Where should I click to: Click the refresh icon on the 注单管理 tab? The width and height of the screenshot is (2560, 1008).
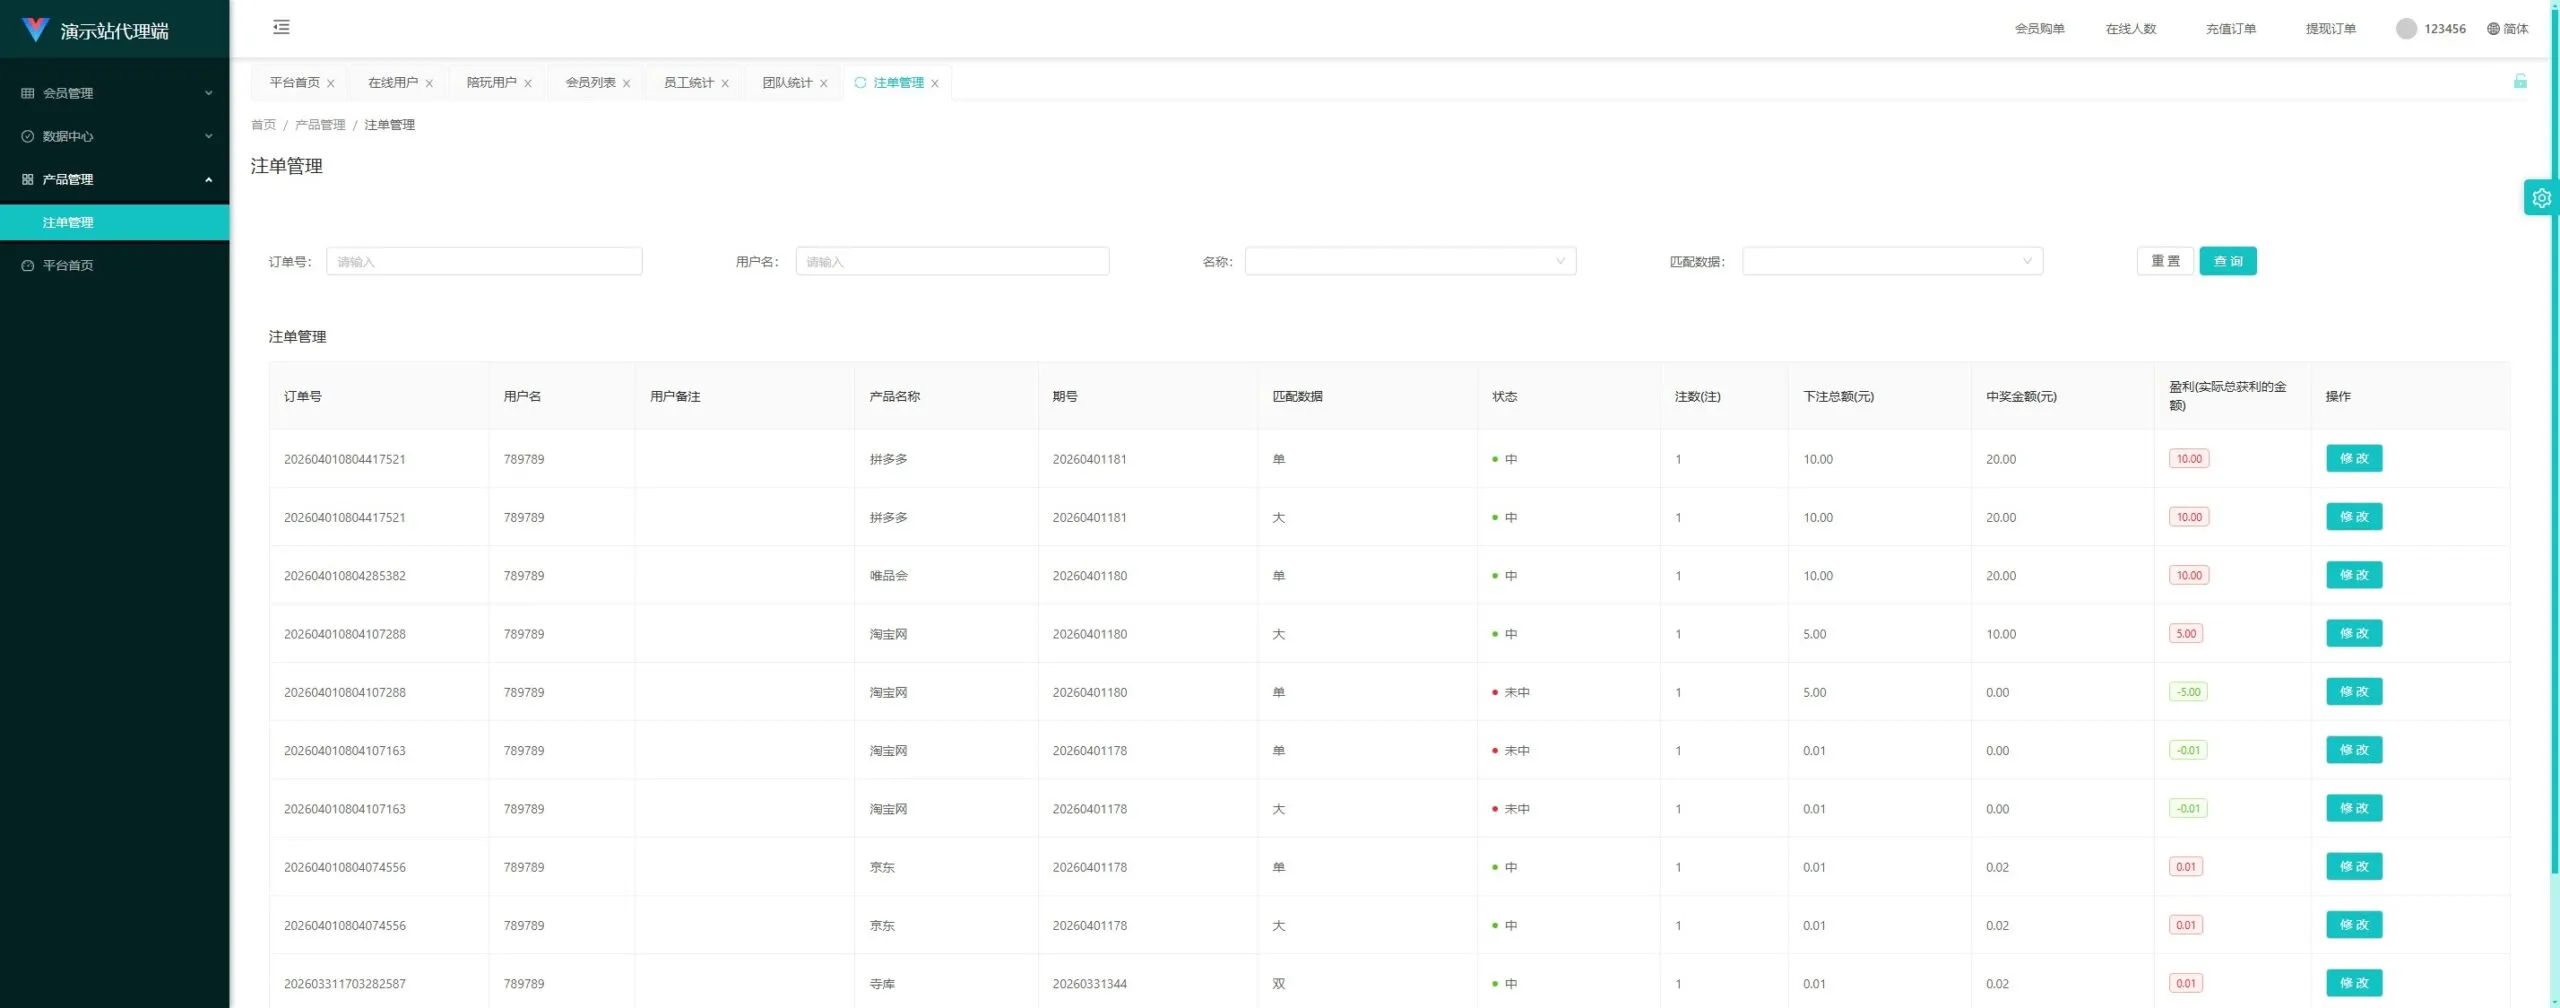click(860, 83)
